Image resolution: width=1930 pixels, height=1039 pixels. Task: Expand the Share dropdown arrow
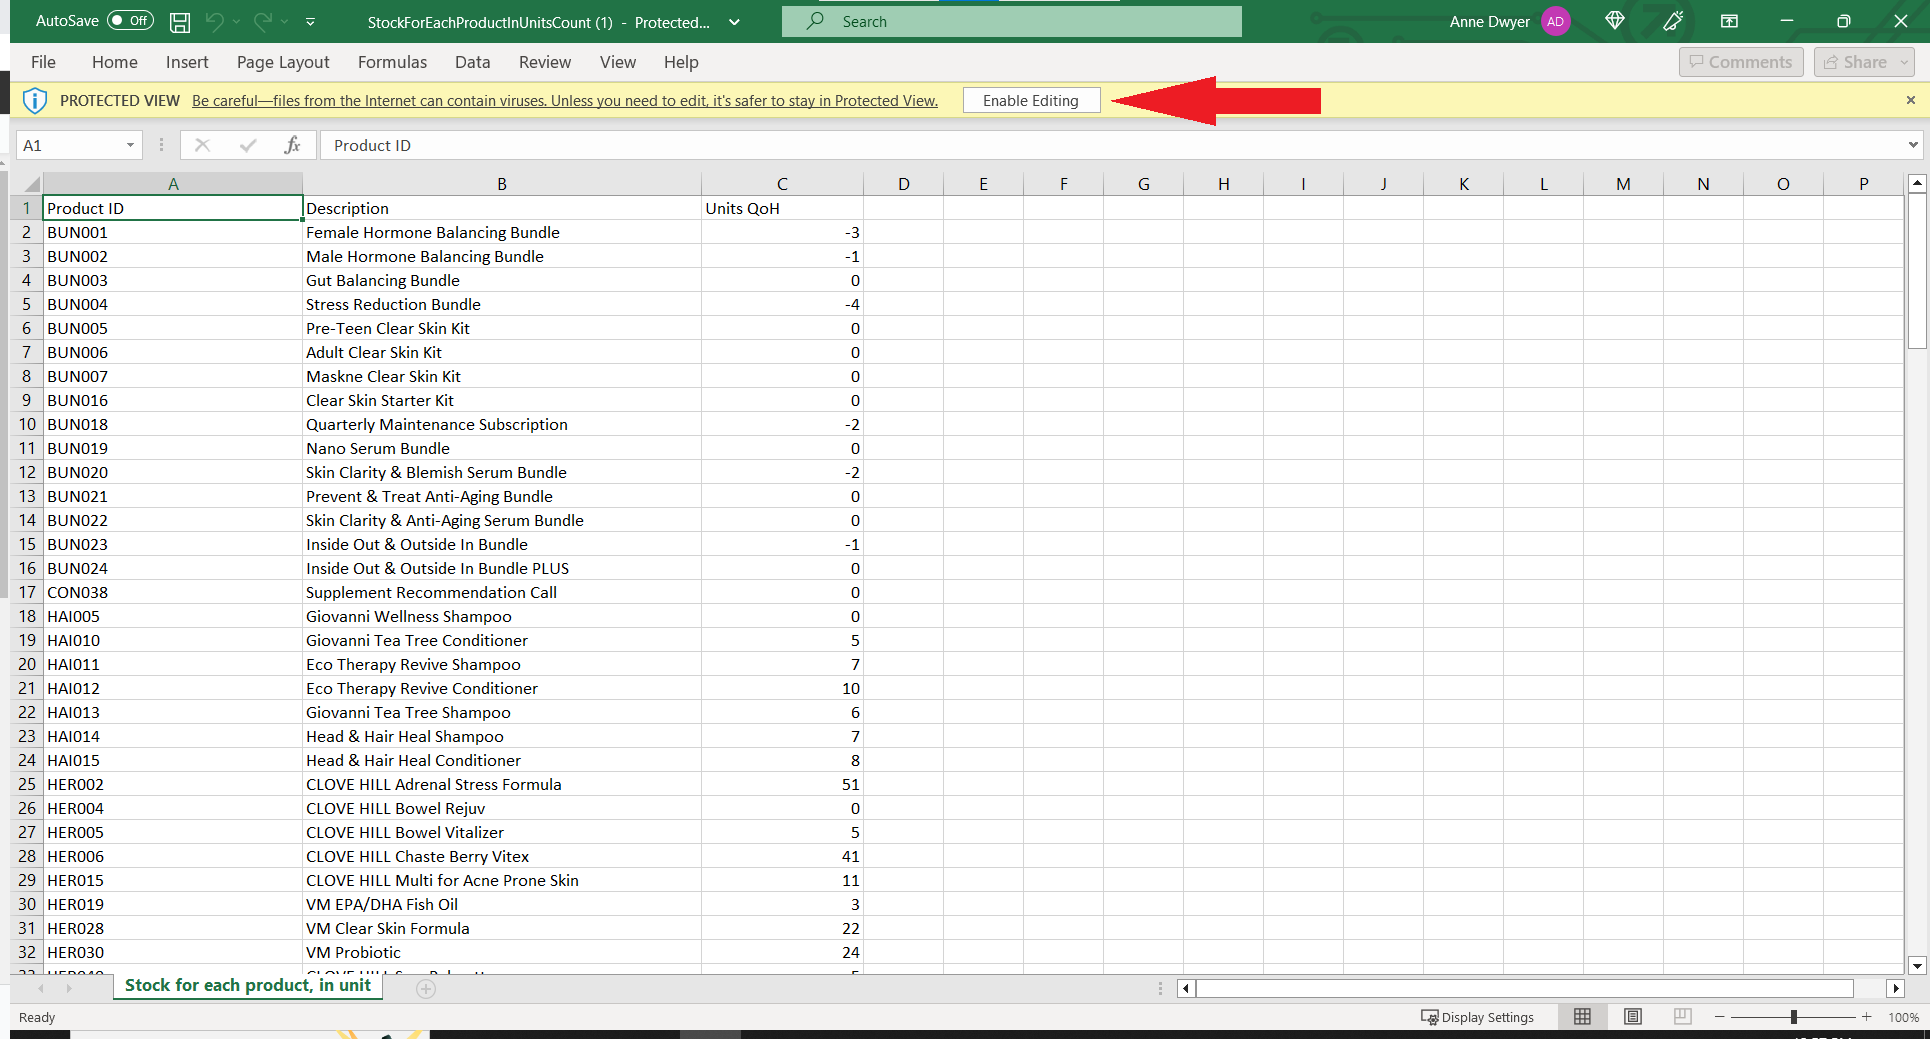click(x=1904, y=62)
